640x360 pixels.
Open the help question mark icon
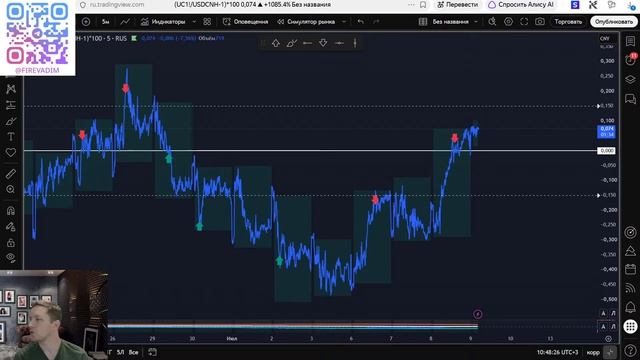[x=630, y=350]
